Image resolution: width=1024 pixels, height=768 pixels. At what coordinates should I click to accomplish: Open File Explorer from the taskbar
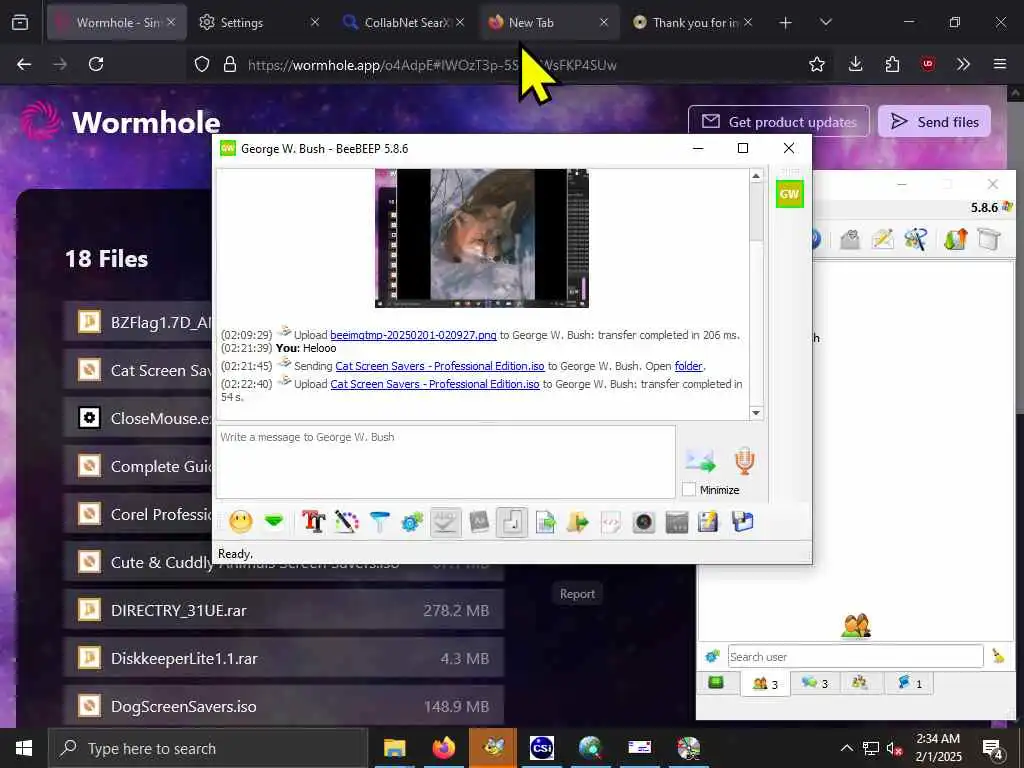(x=394, y=748)
